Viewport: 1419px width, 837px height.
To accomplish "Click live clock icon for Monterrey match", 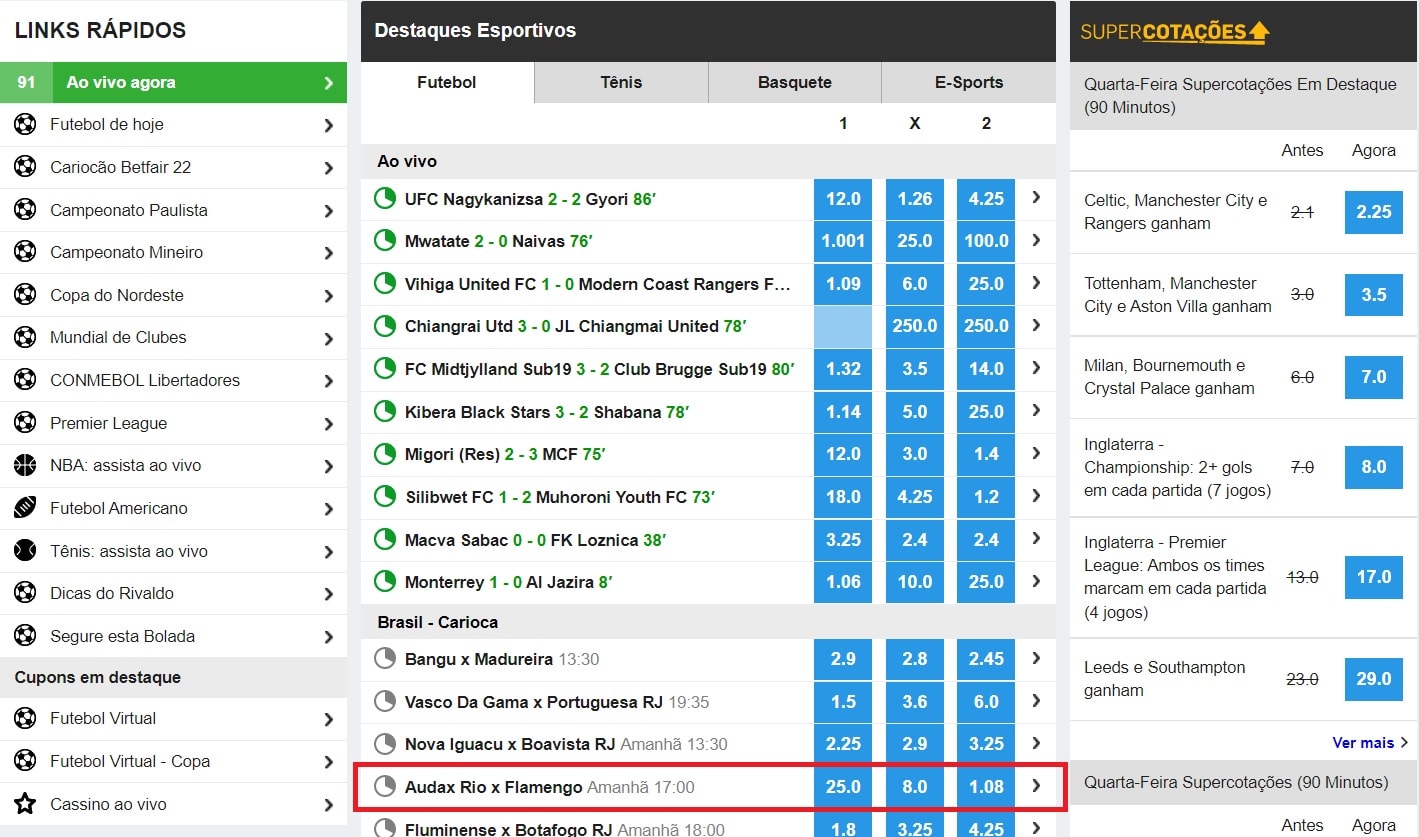I will tap(384, 582).
